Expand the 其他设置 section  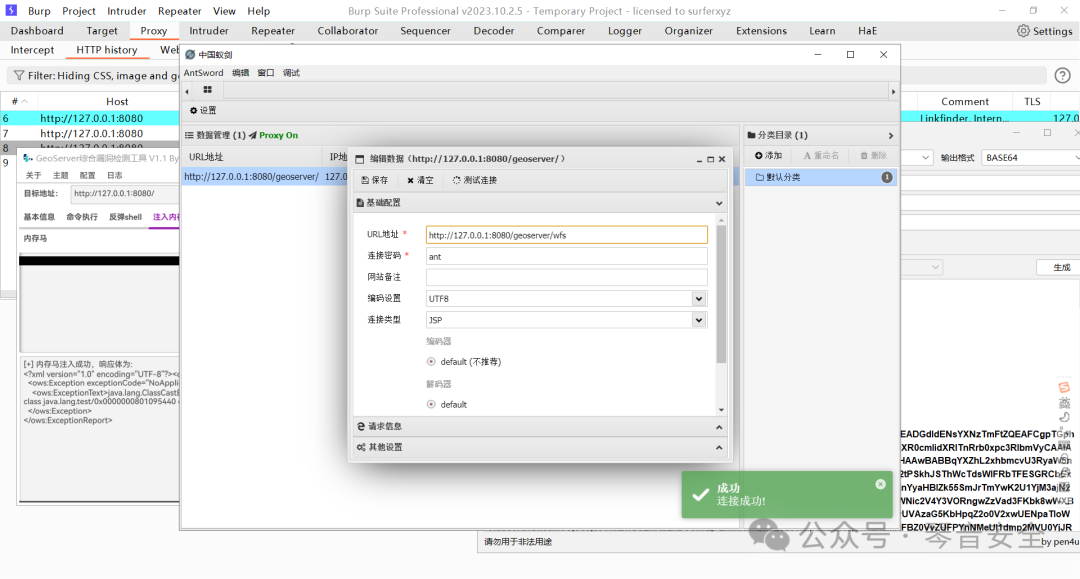coord(719,448)
